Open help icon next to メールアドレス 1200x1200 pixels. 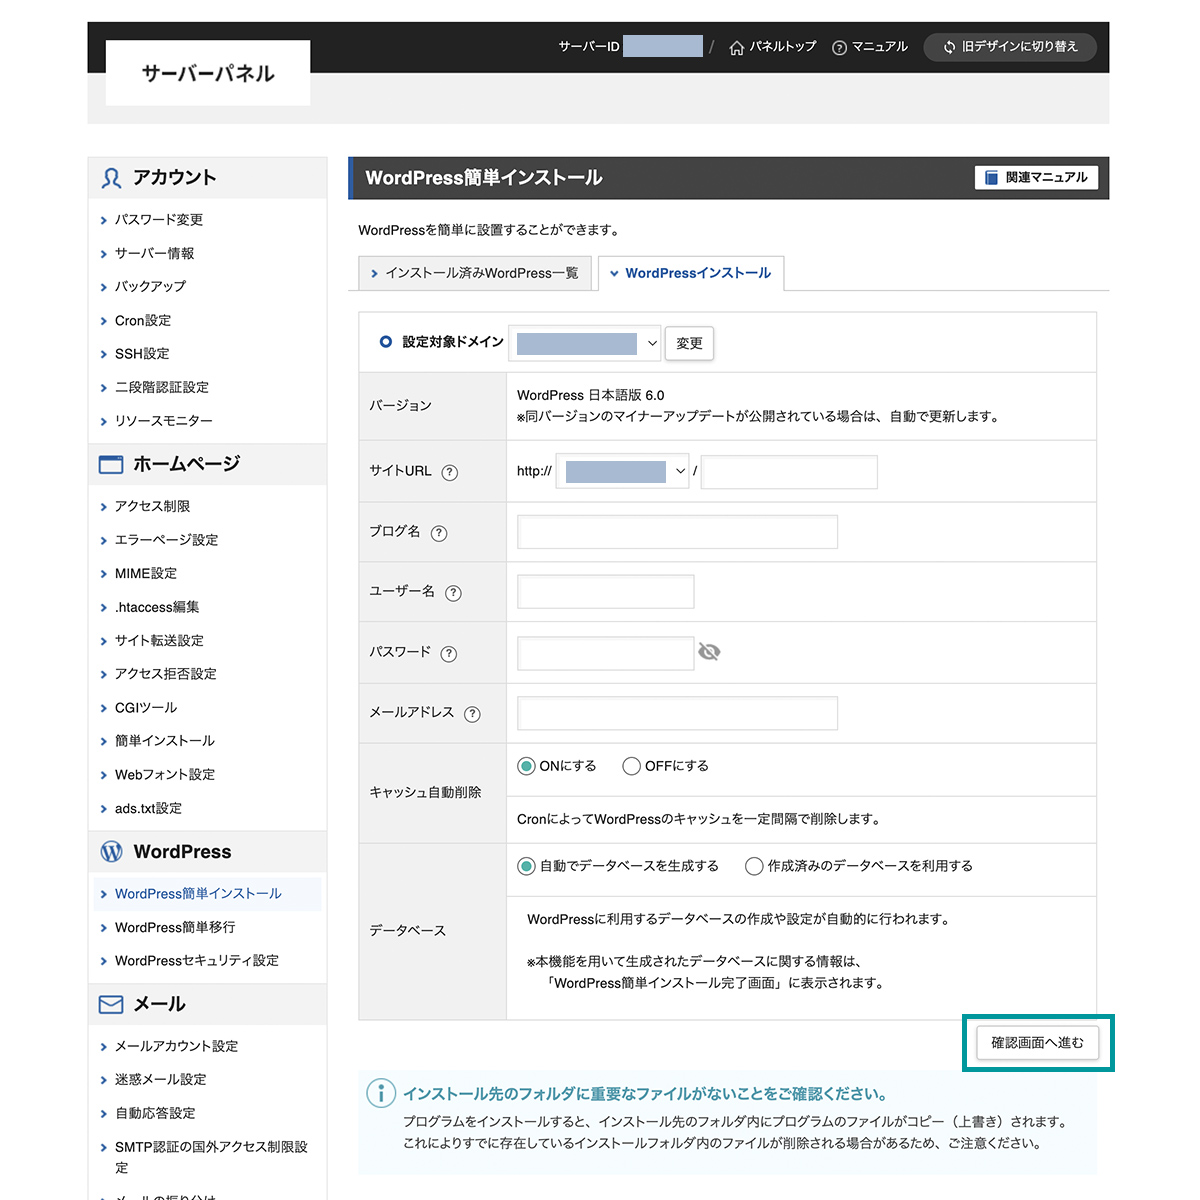[x=472, y=714]
